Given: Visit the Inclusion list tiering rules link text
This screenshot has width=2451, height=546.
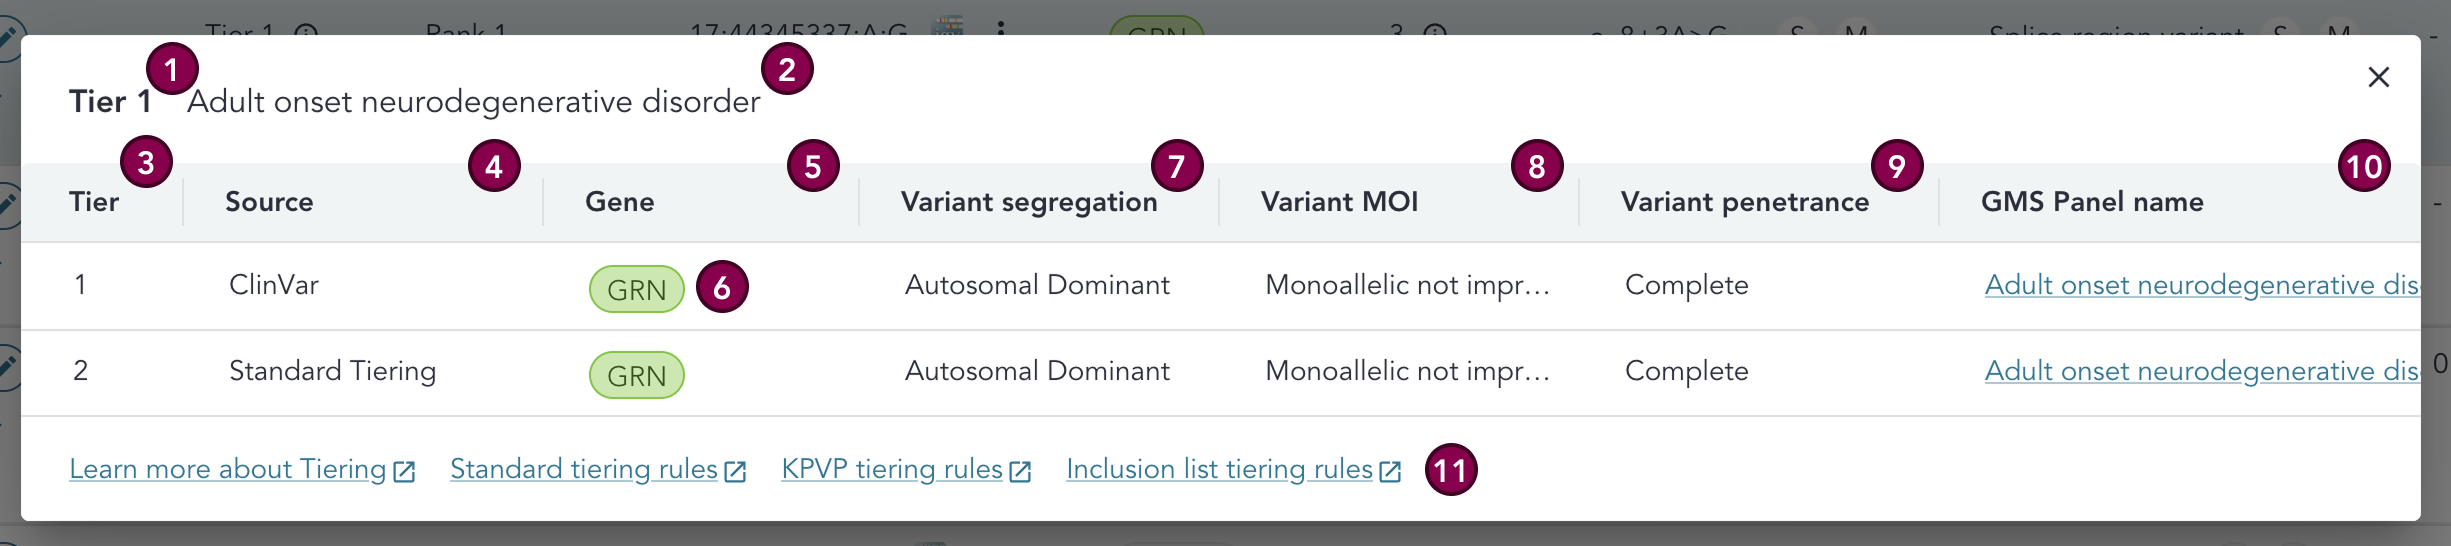Looking at the screenshot, I should click(x=1219, y=469).
